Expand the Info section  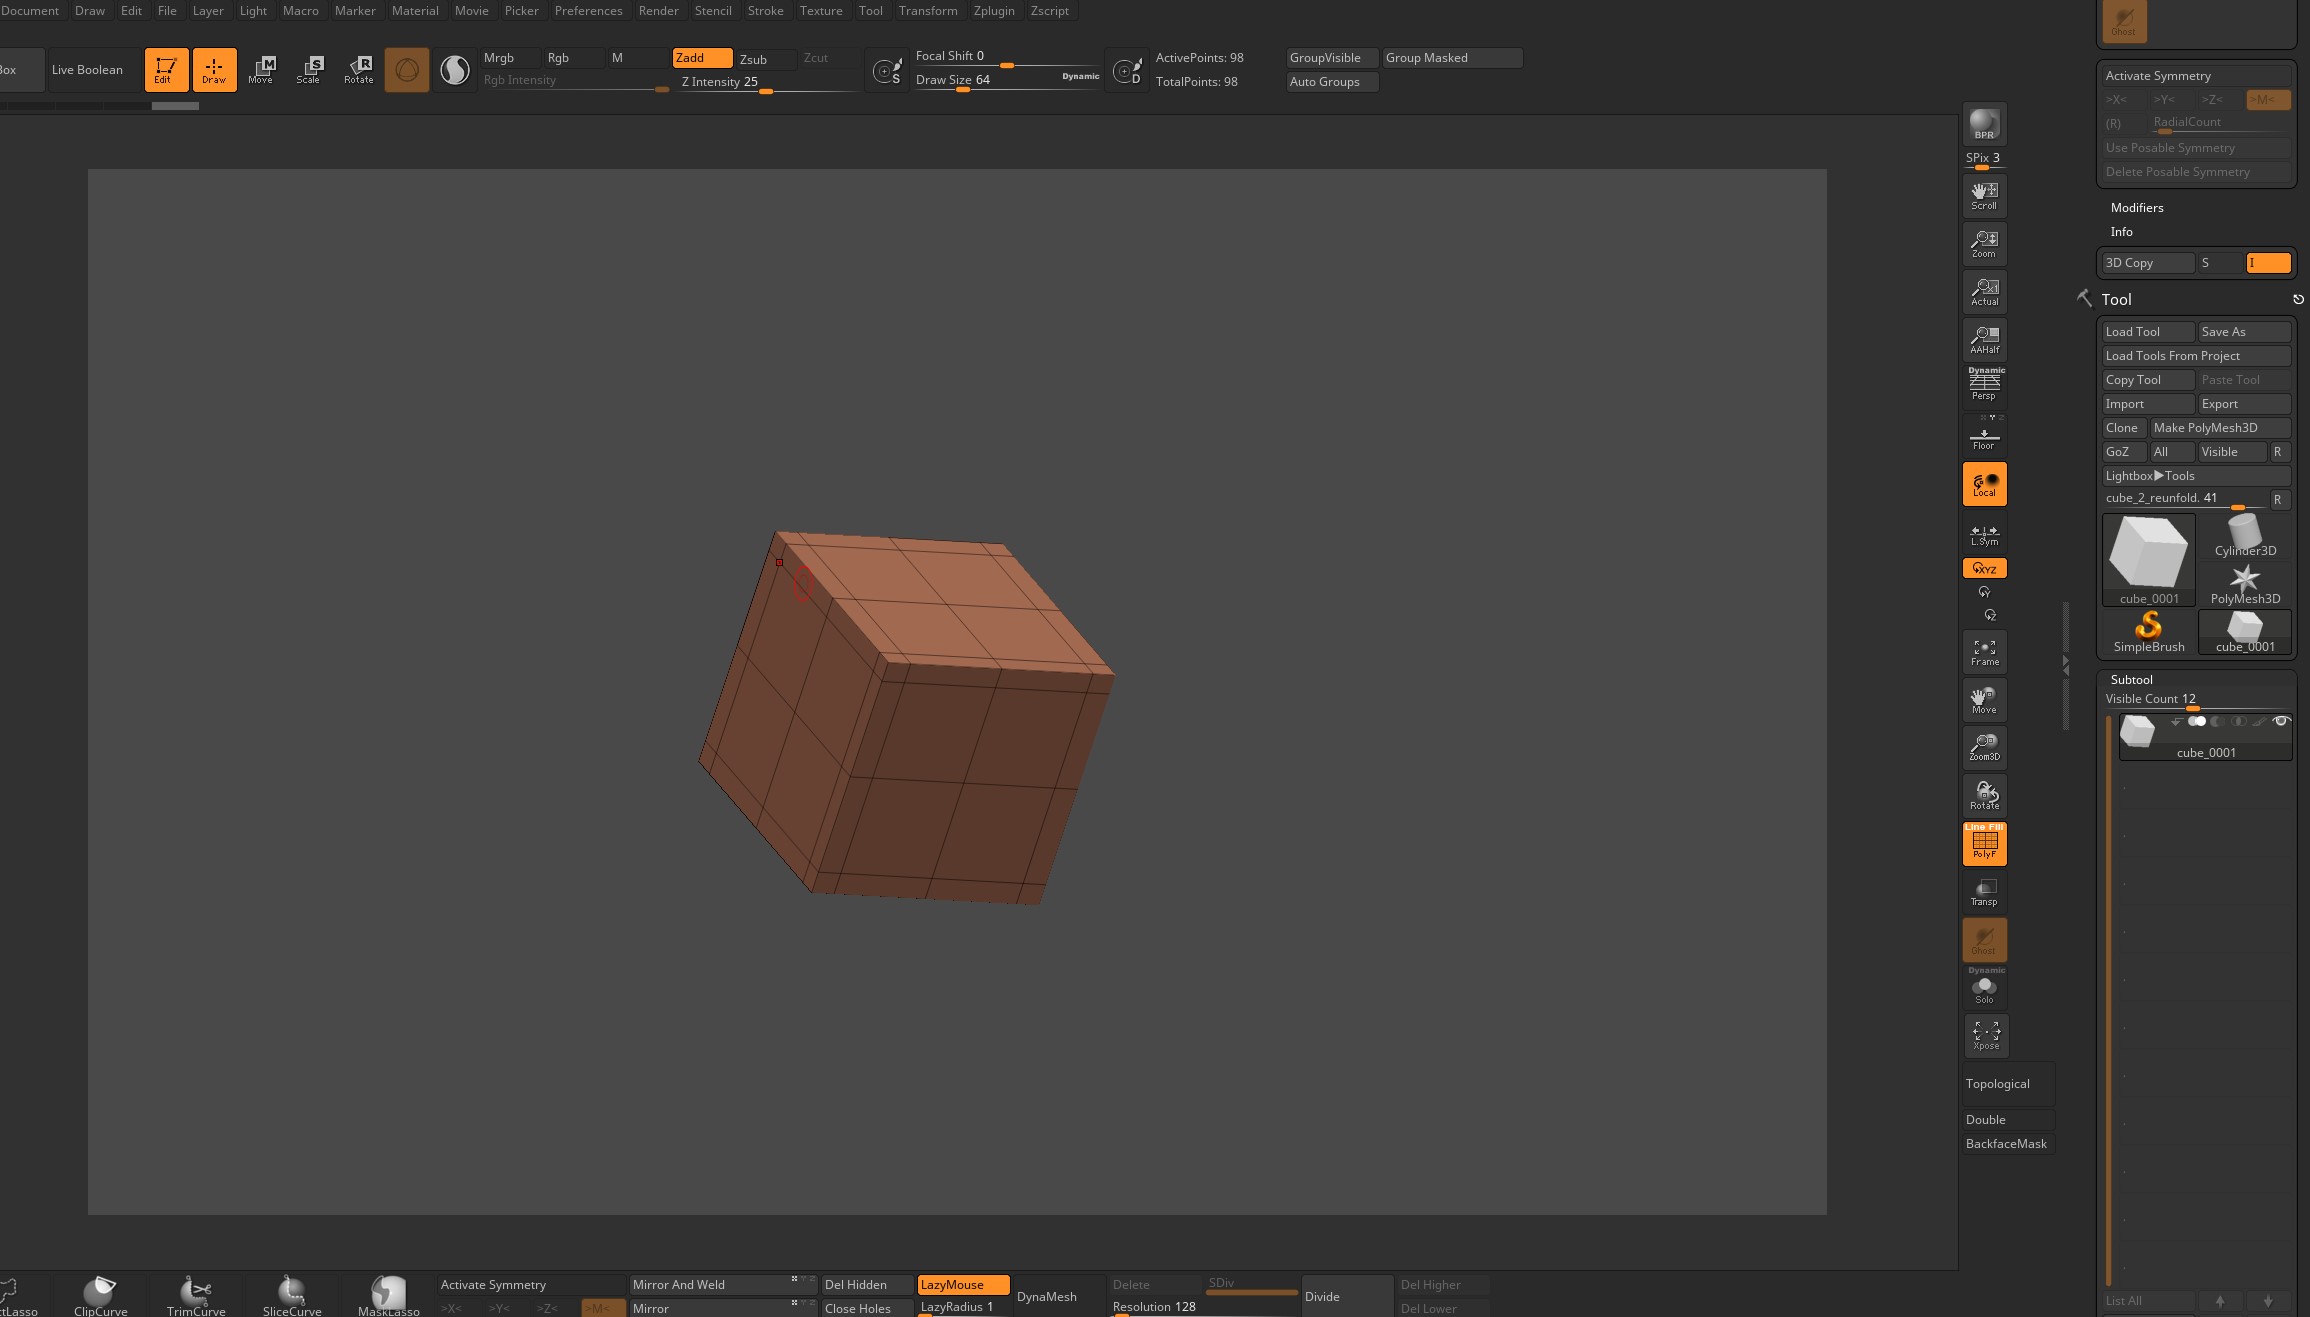click(x=2121, y=232)
